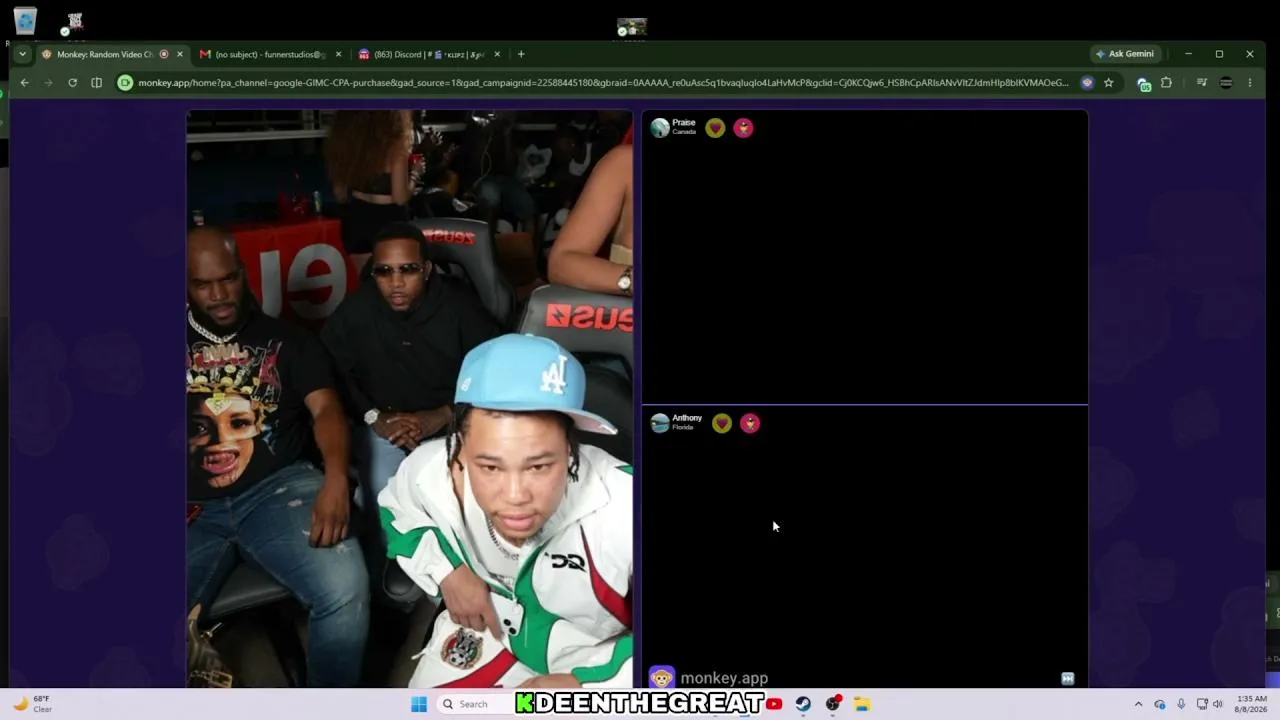Open the weather widget showing 68°F

tap(32, 704)
